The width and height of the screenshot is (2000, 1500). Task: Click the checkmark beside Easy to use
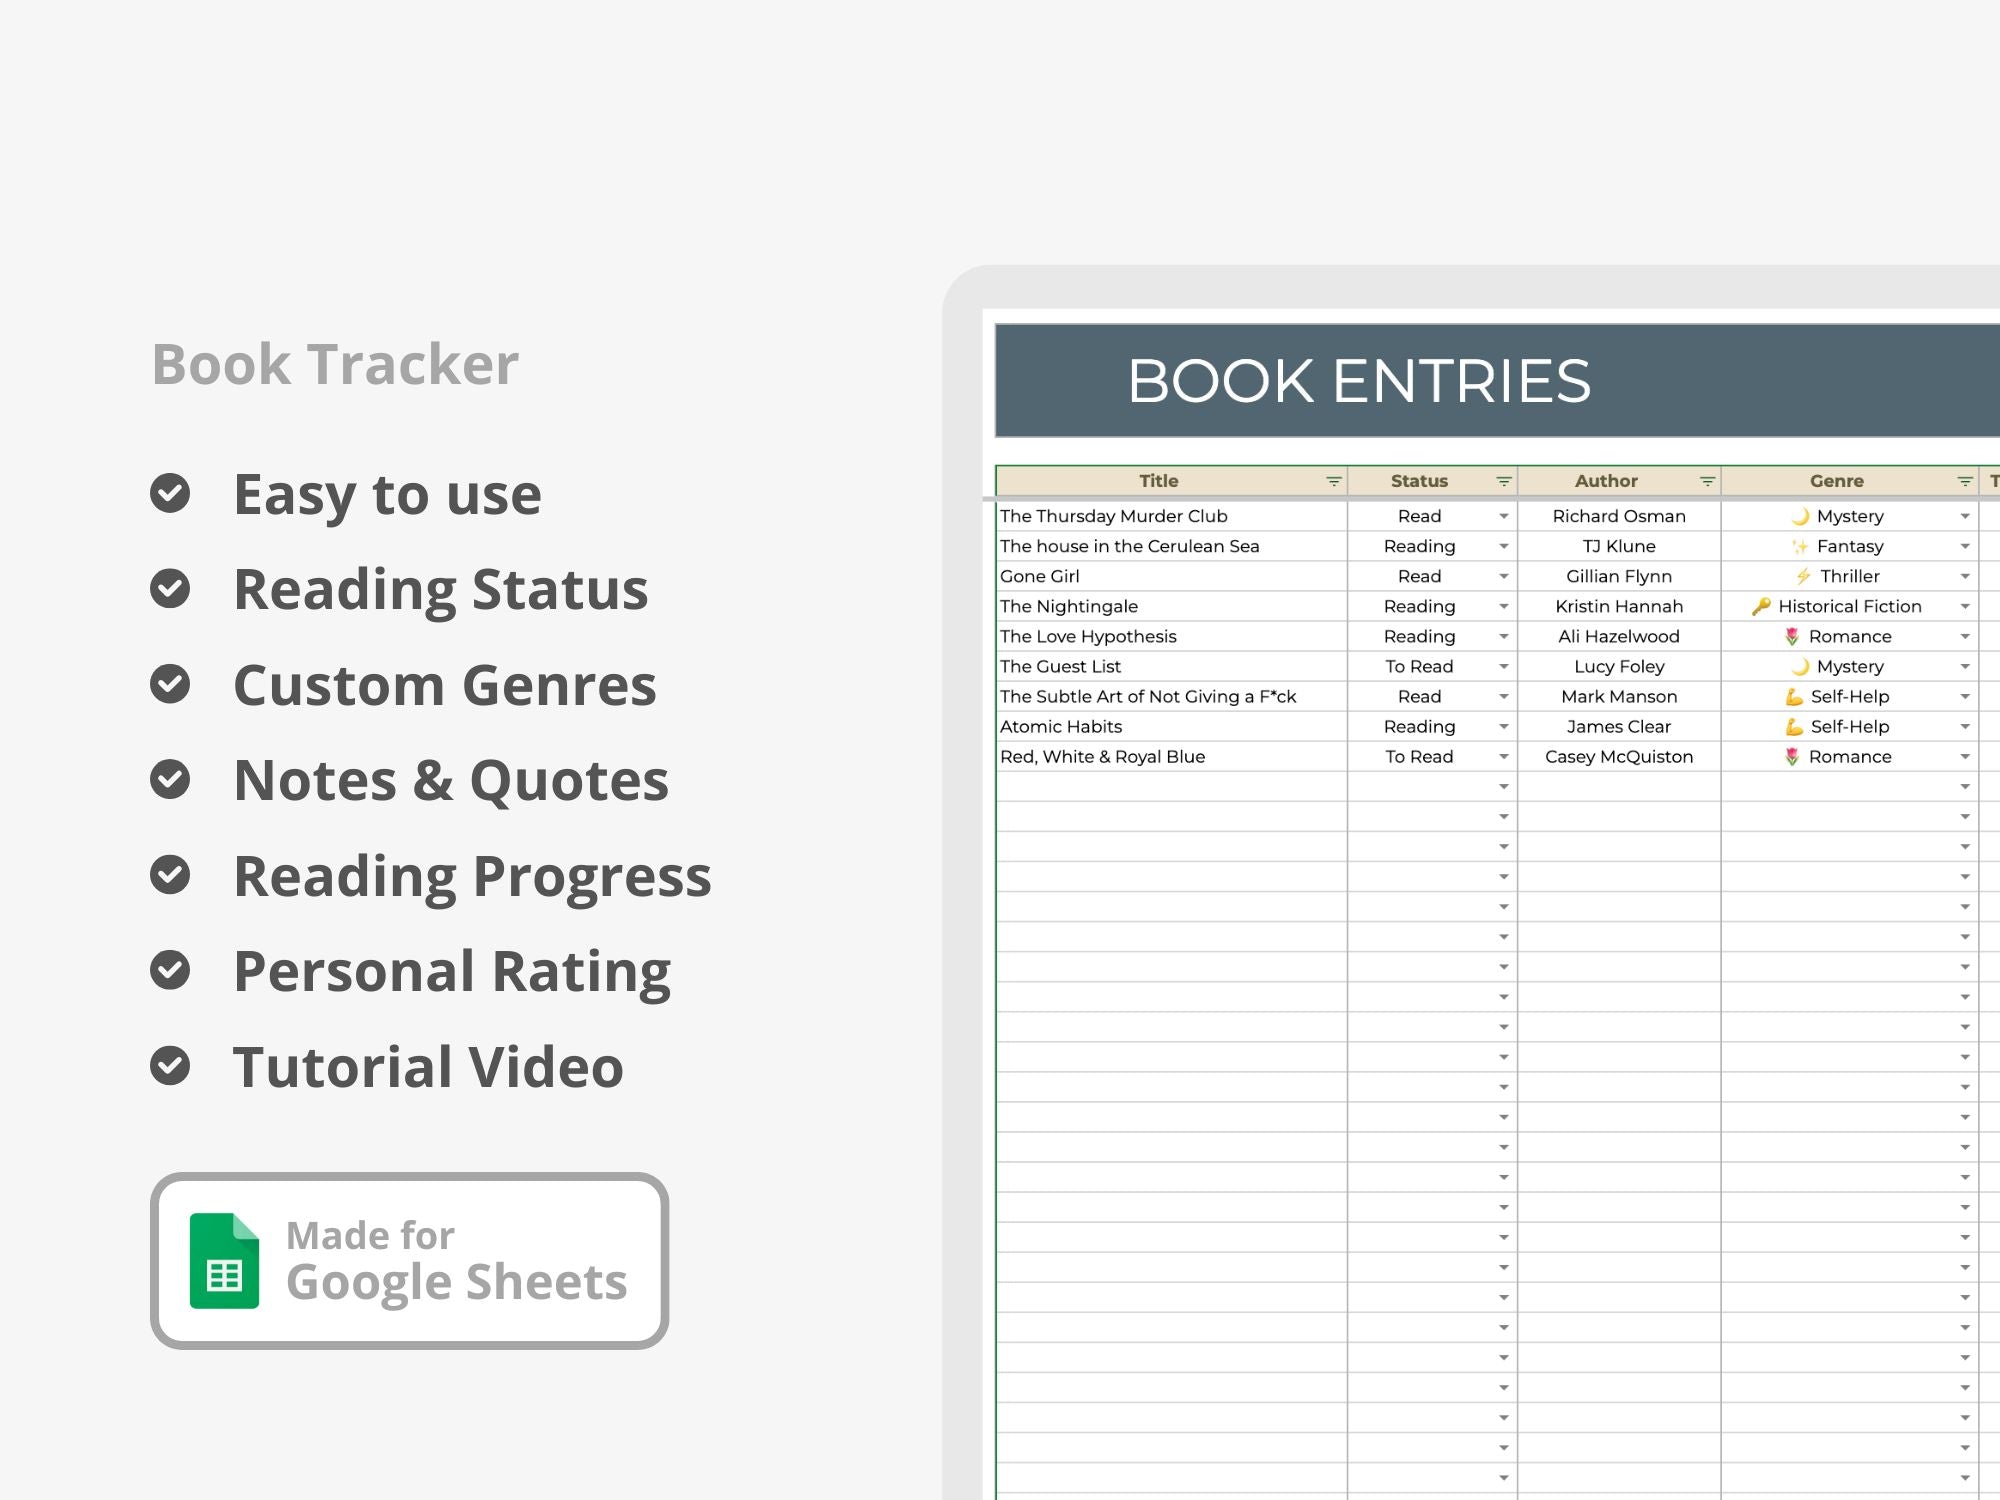coord(170,493)
